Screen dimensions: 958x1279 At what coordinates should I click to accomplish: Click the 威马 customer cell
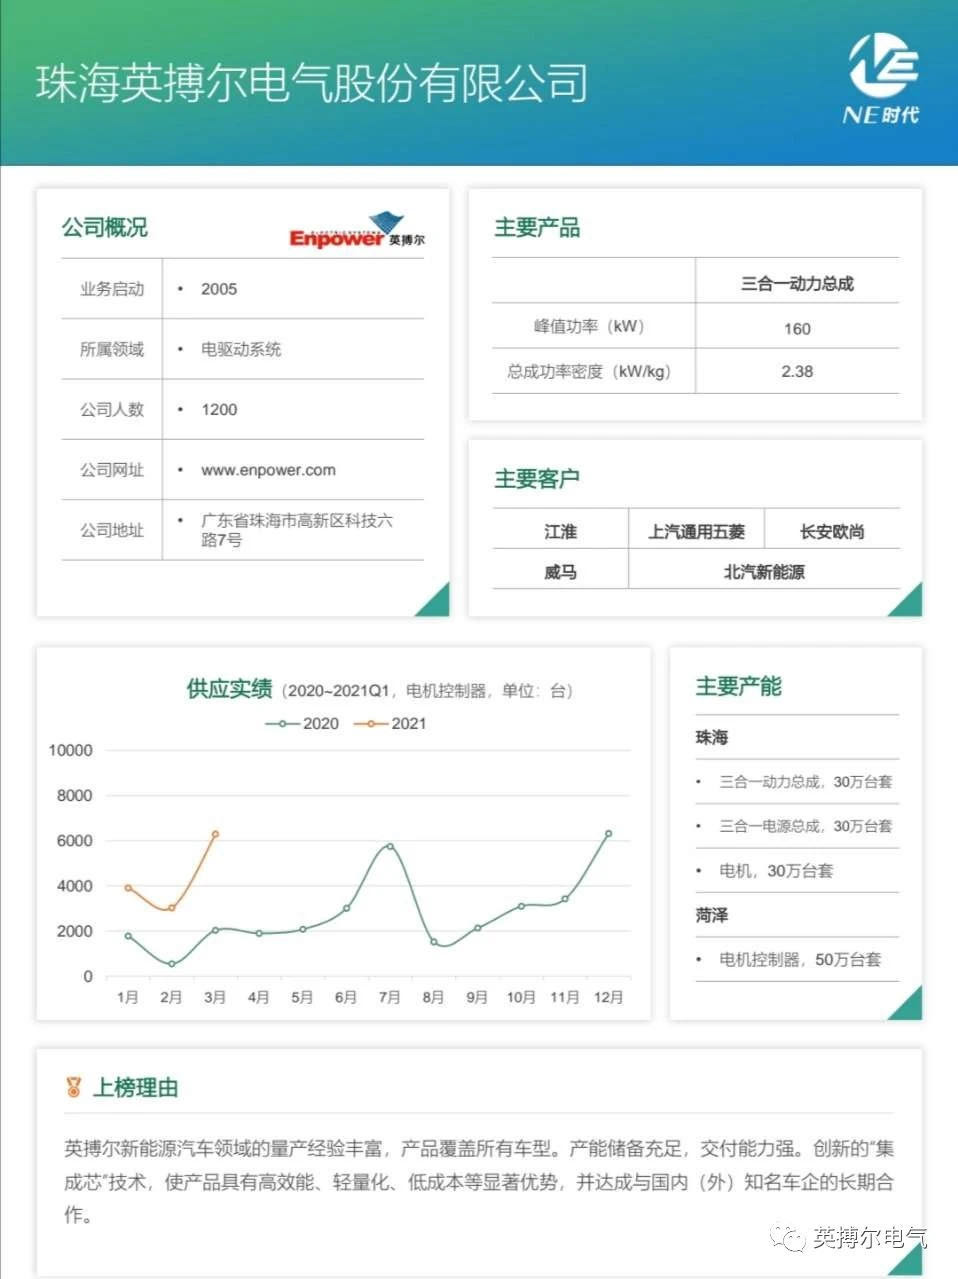[x=560, y=572]
